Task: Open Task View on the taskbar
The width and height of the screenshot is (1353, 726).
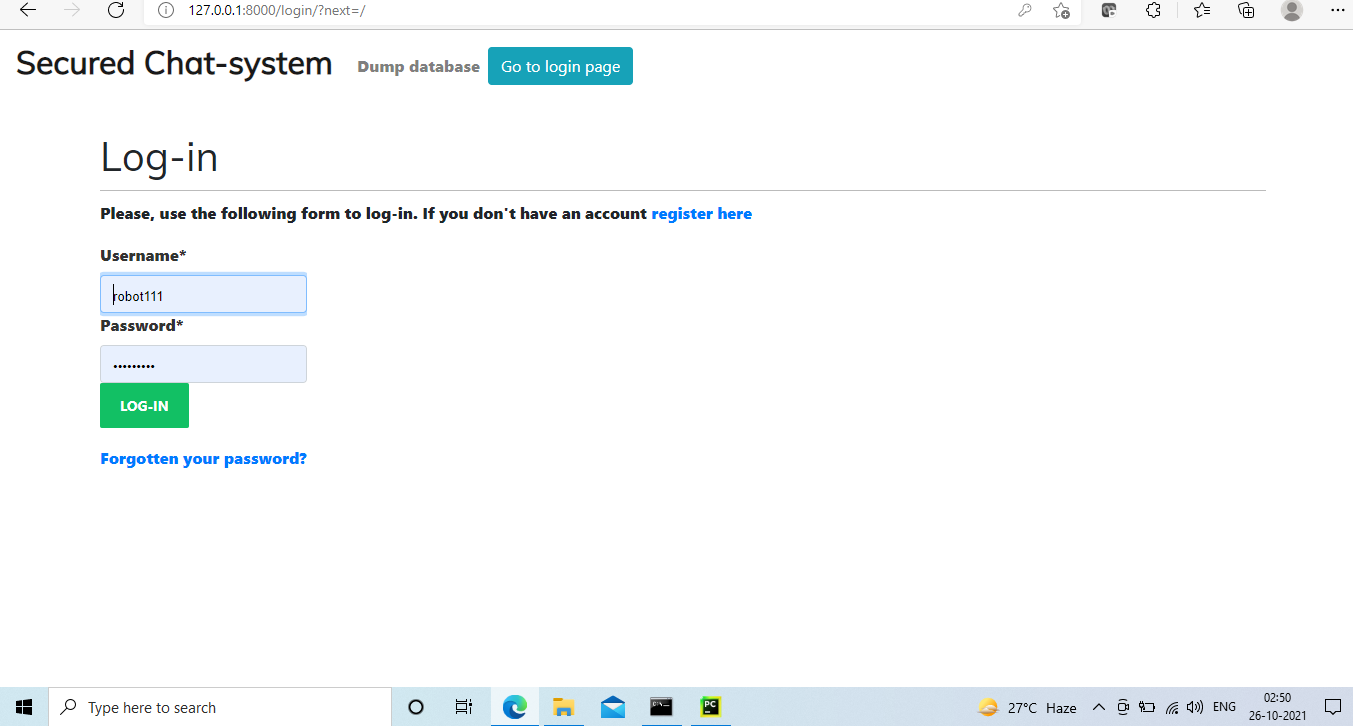Action: point(464,707)
